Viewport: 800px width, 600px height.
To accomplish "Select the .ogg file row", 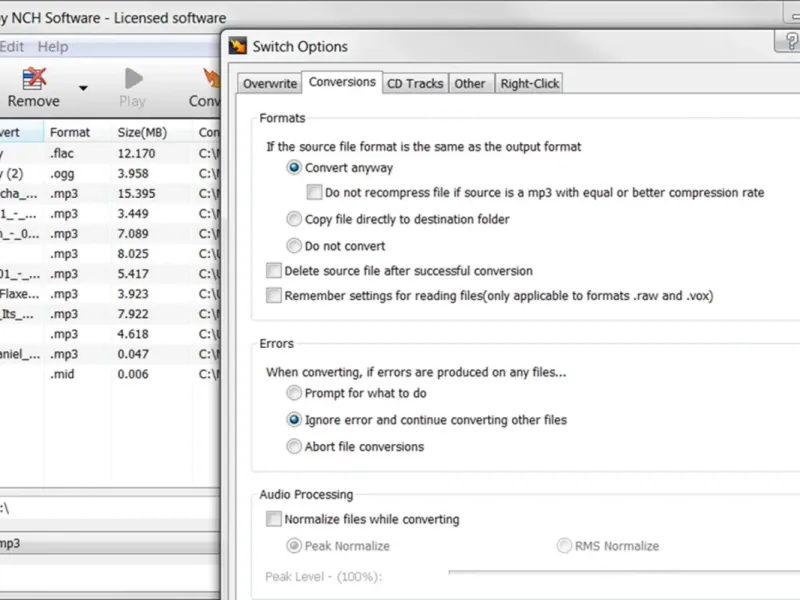I will point(110,173).
